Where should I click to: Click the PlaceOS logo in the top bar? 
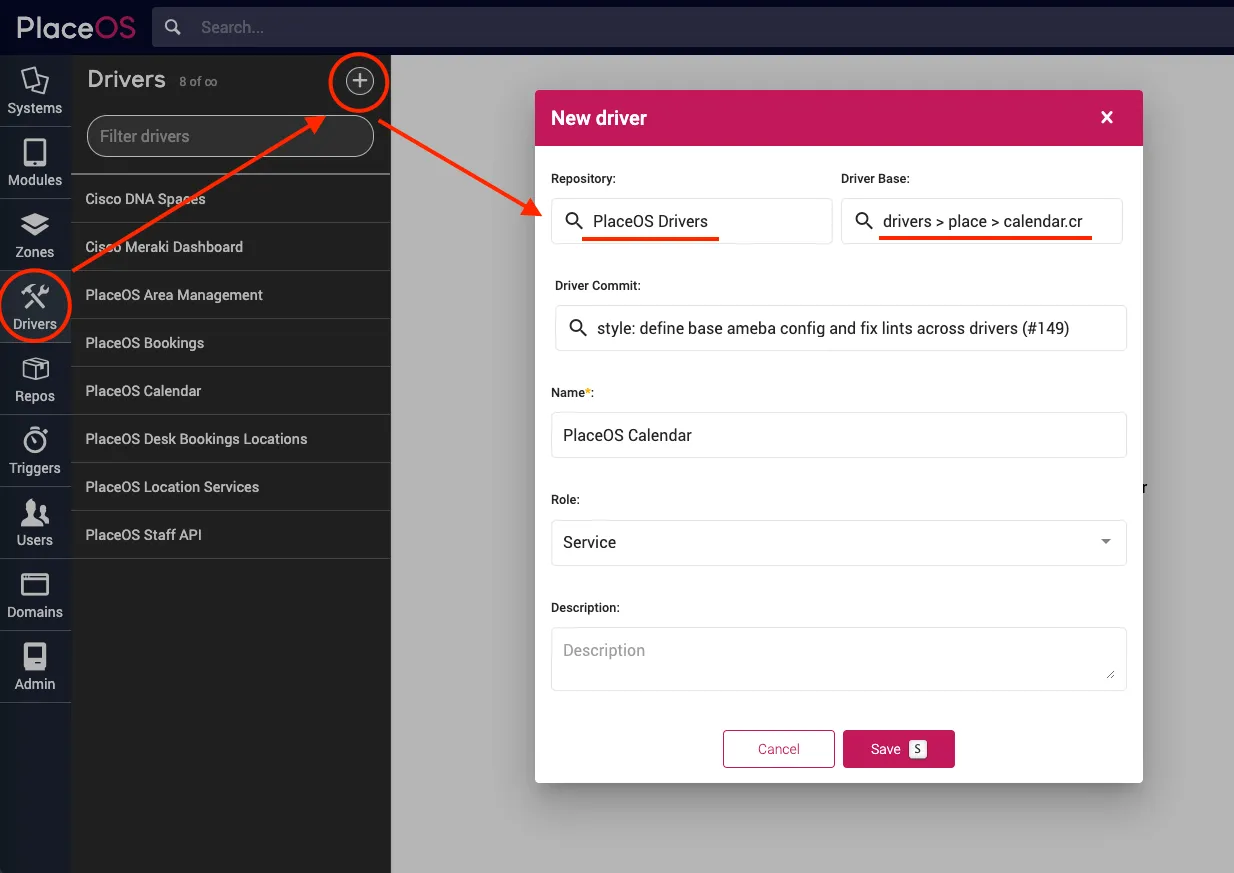tap(74, 27)
